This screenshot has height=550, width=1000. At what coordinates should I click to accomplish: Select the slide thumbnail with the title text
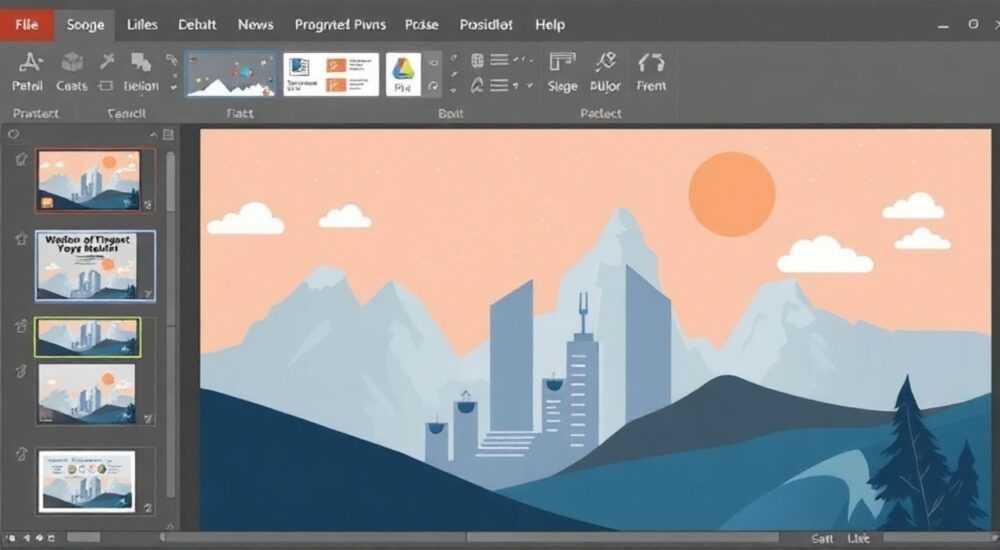tap(95, 266)
